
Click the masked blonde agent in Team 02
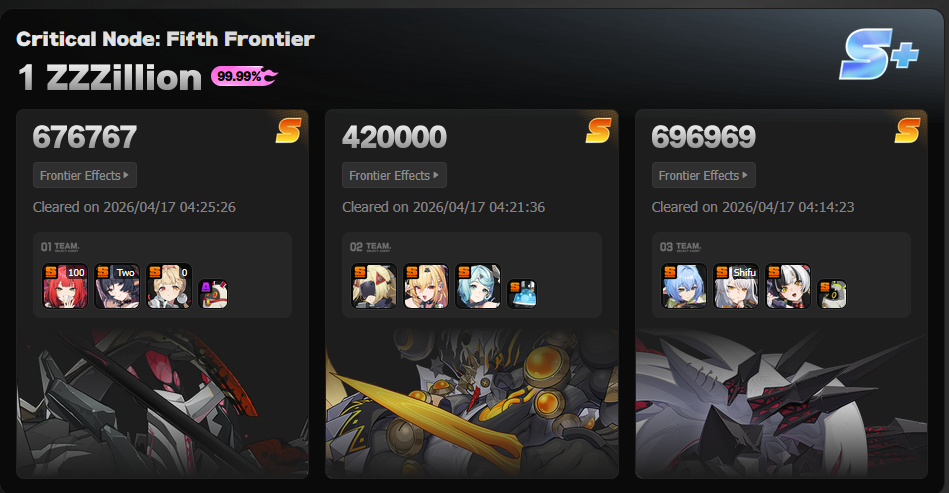pyautogui.click(x=374, y=286)
